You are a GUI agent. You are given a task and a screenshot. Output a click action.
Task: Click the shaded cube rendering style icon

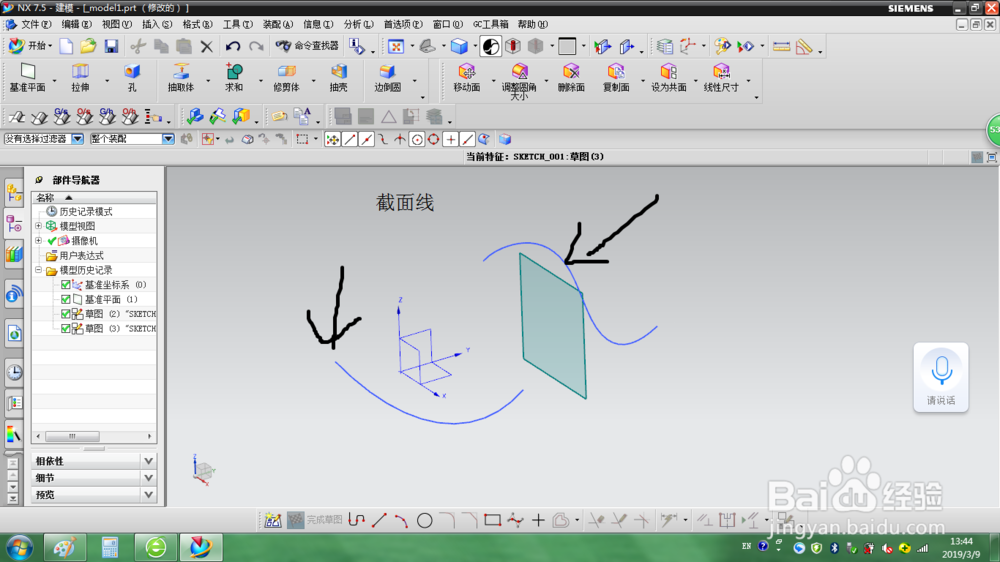pyautogui.click(x=459, y=46)
